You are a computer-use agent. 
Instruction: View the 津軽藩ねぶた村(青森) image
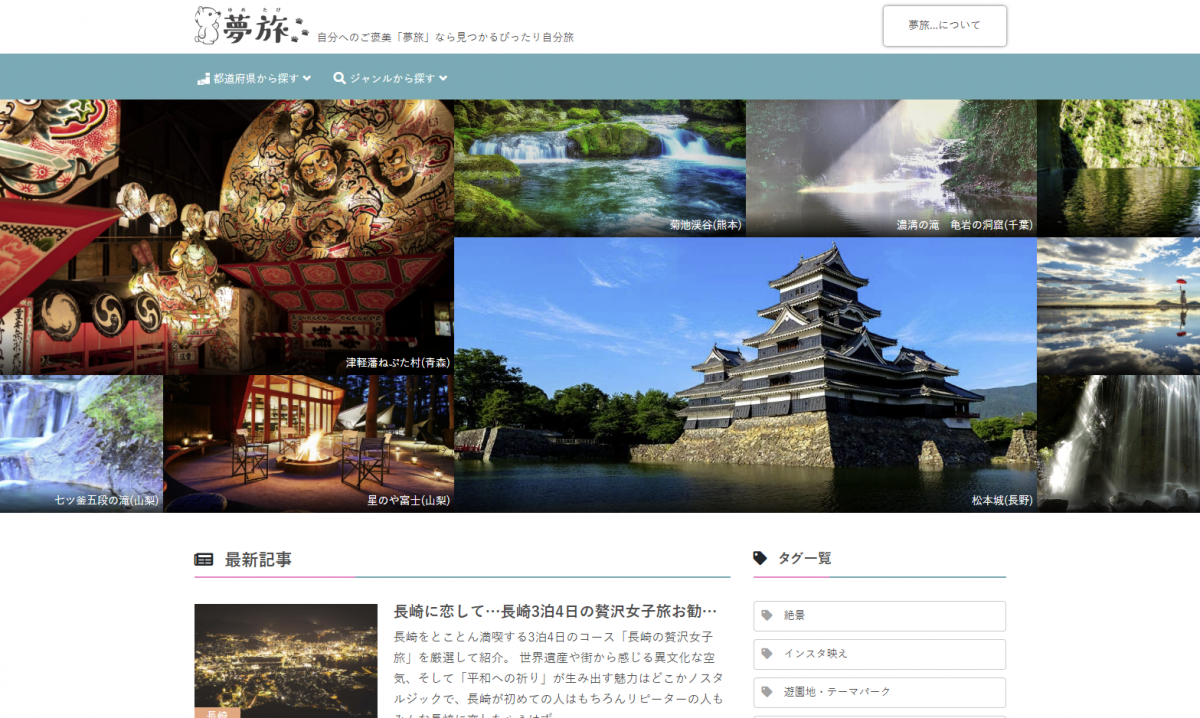(227, 237)
